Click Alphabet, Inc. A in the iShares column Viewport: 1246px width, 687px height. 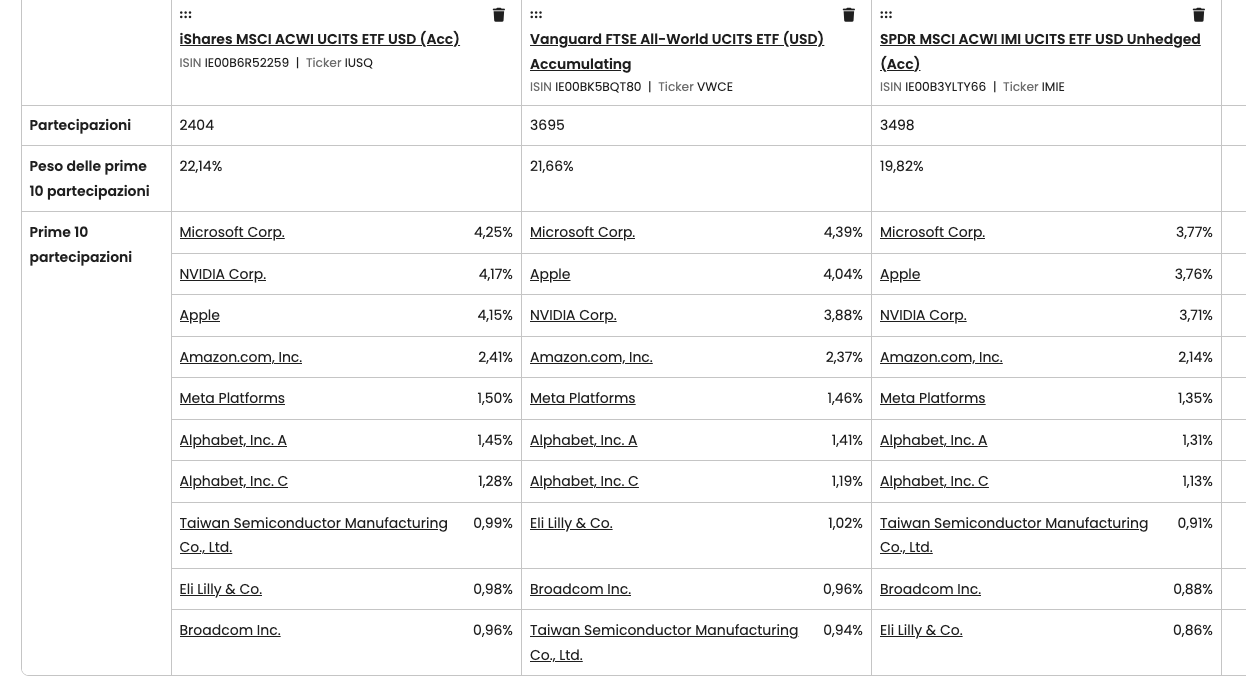[232, 440]
